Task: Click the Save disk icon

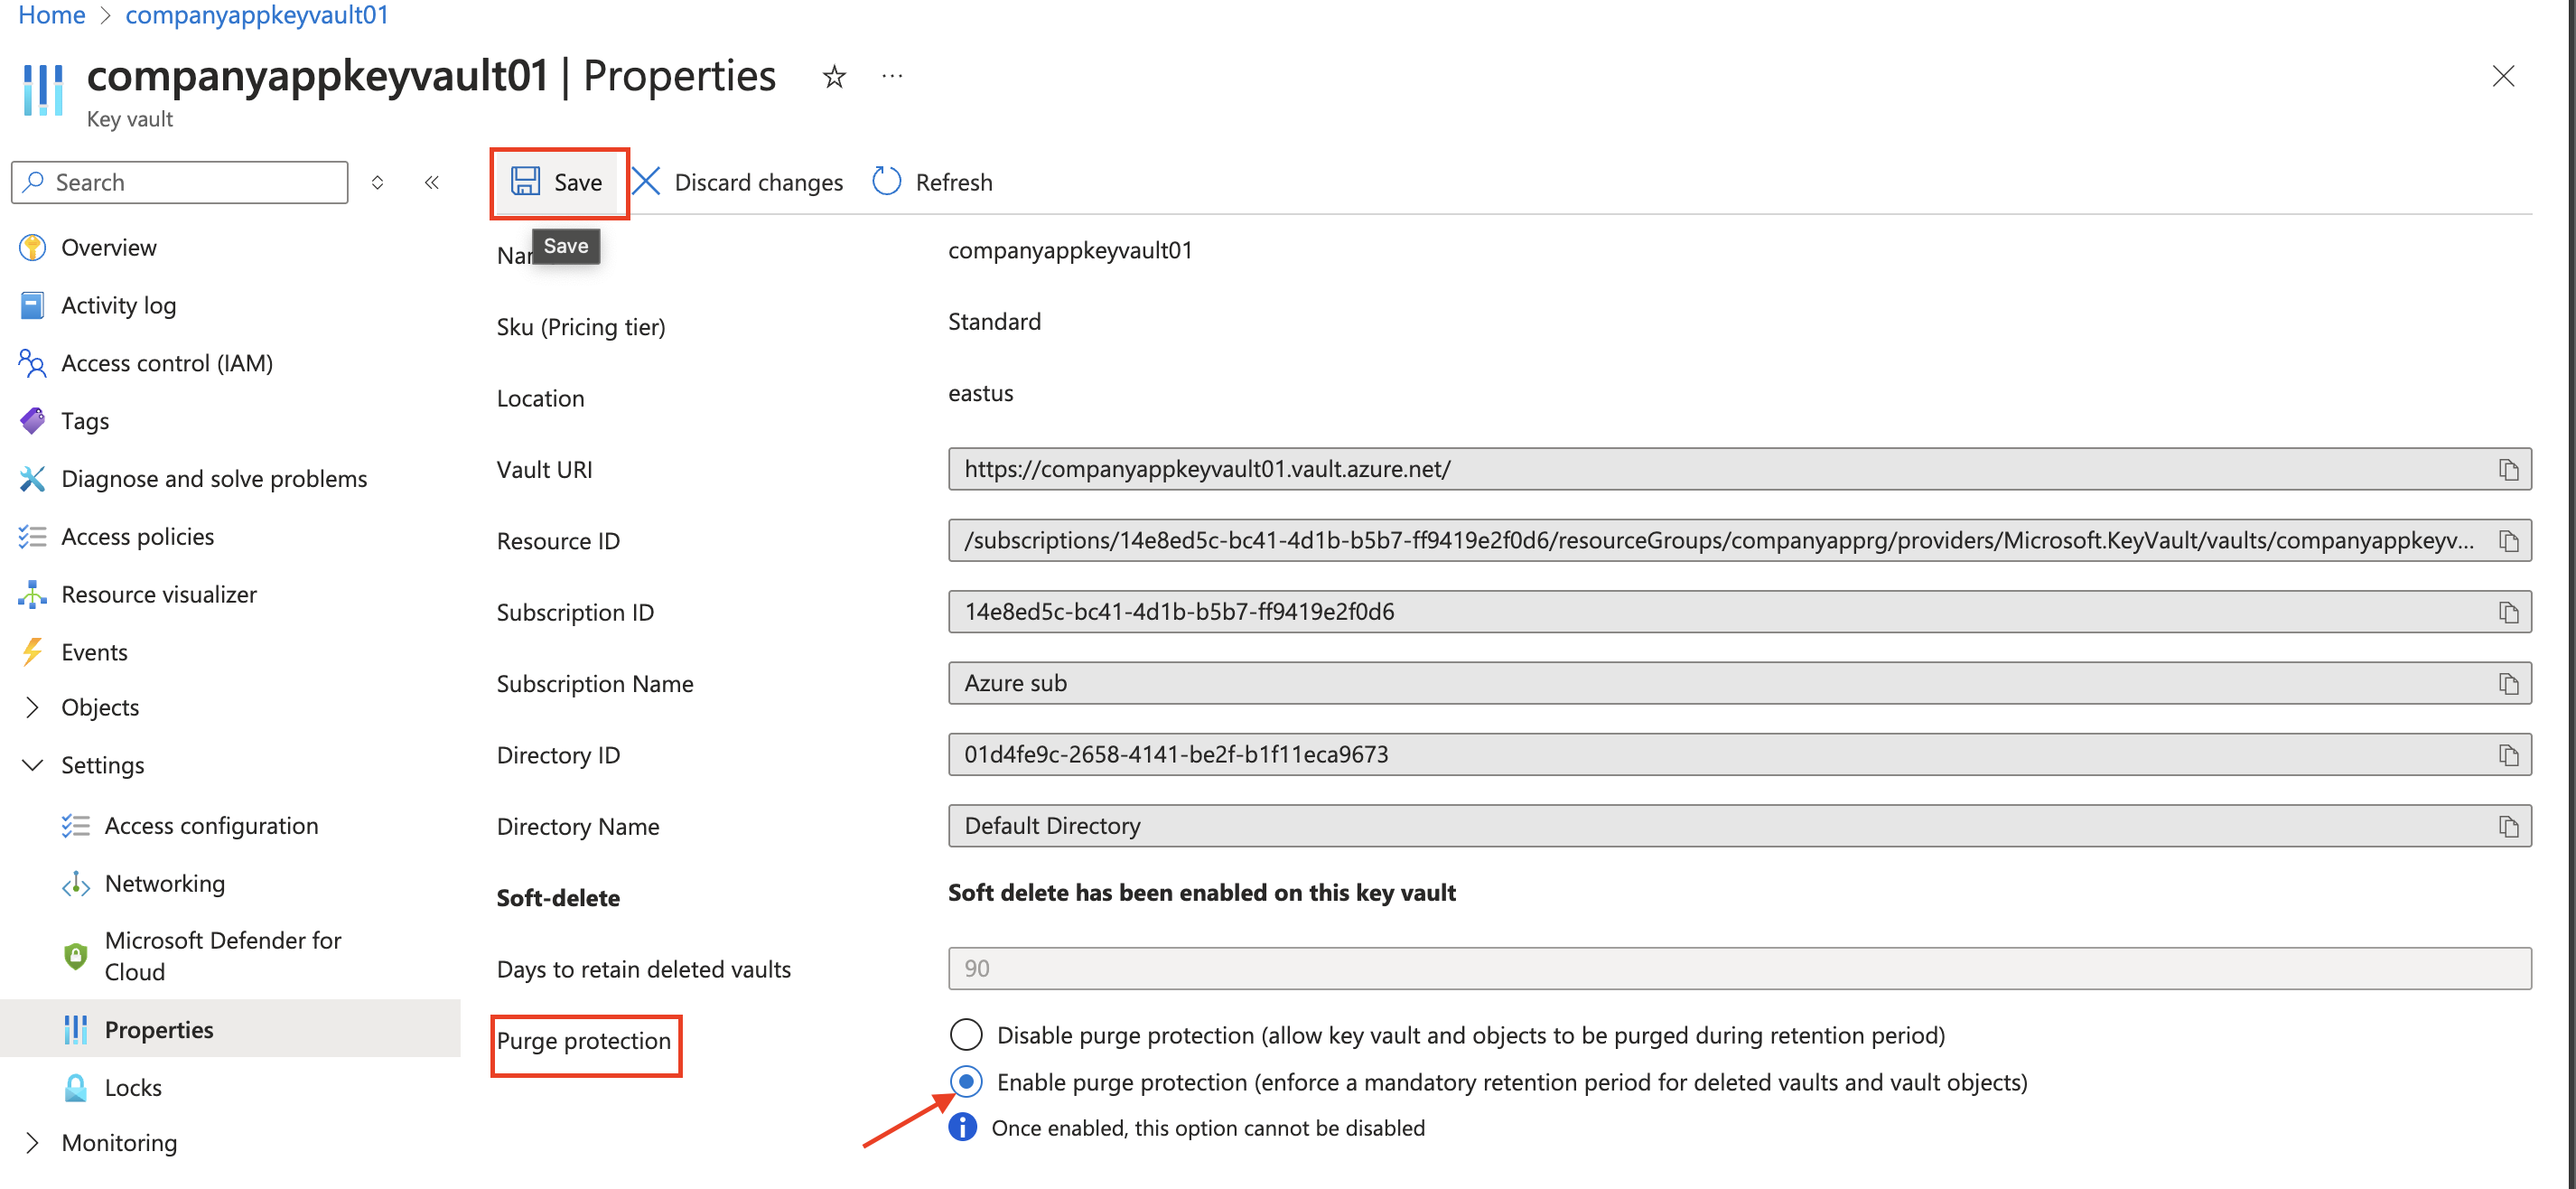Action: point(525,181)
